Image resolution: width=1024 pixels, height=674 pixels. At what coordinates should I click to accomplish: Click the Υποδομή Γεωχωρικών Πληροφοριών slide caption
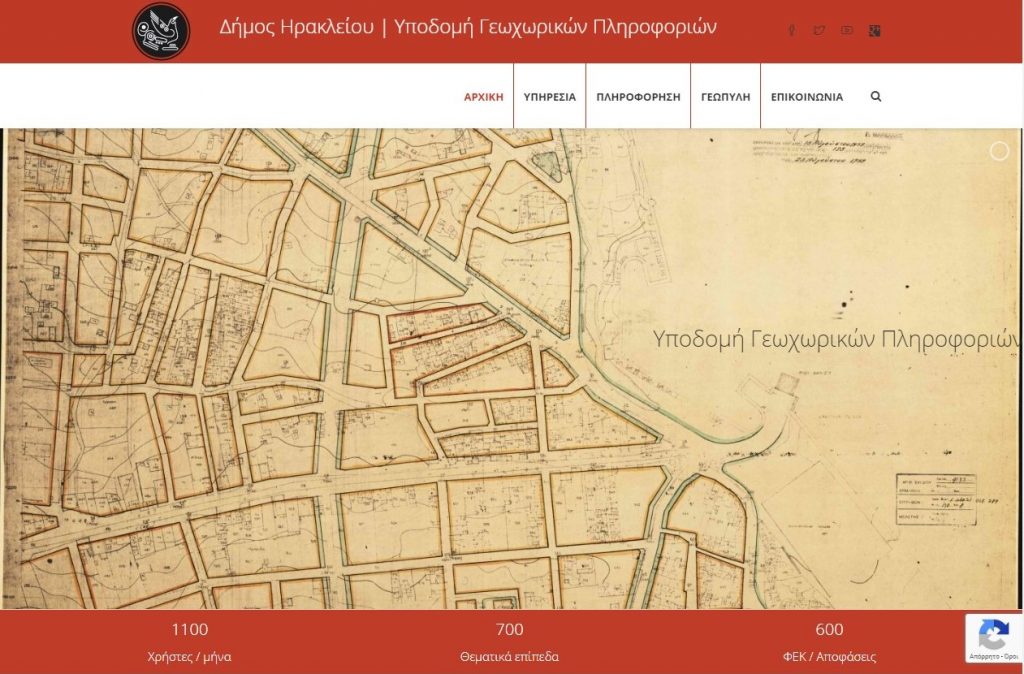pyautogui.click(x=837, y=340)
